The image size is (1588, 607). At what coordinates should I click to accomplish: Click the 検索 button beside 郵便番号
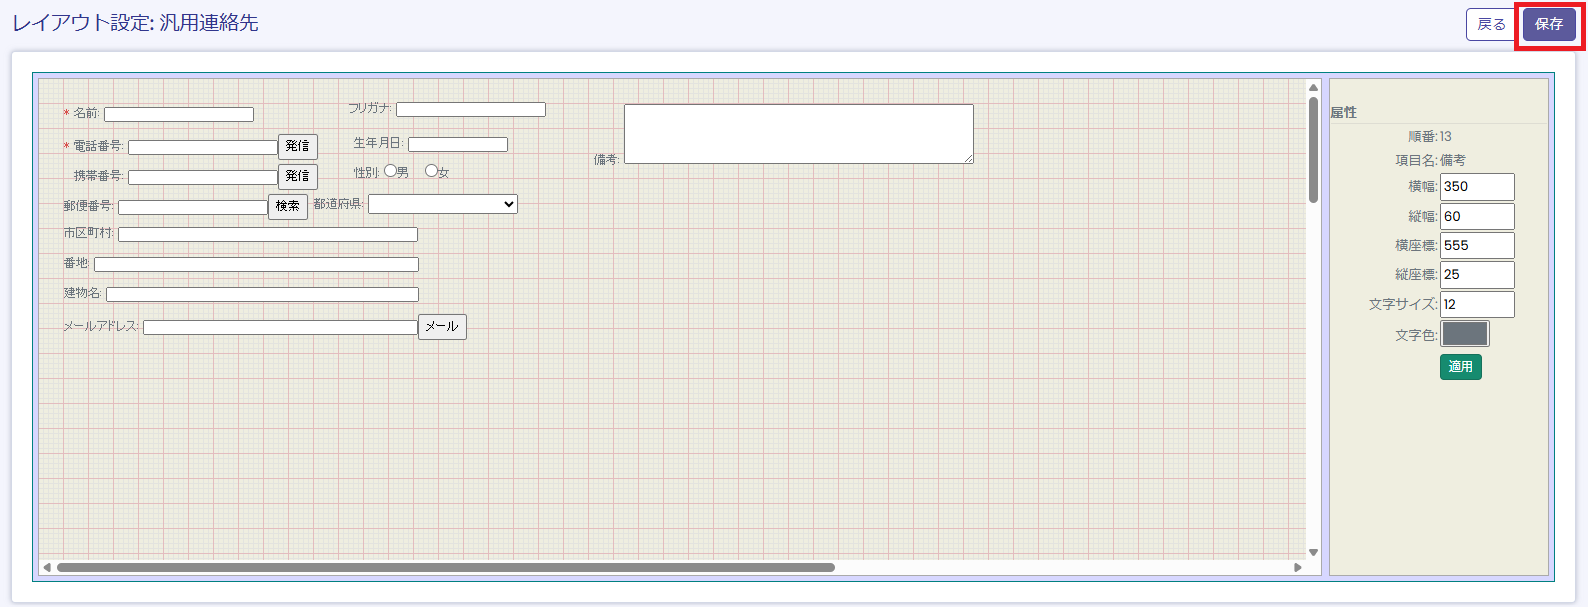pyautogui.click(x=287, y=206)
